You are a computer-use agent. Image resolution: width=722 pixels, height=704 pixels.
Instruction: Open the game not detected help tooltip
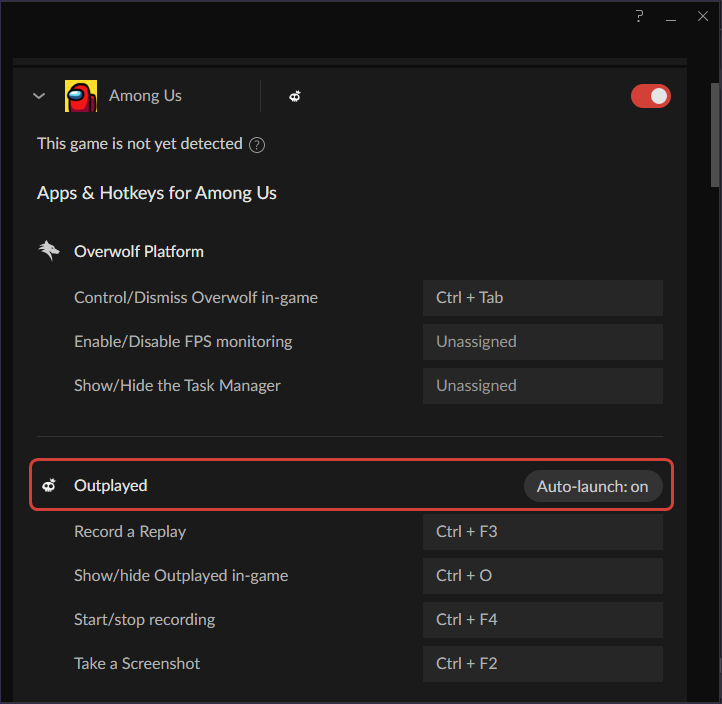pos(256,145)
